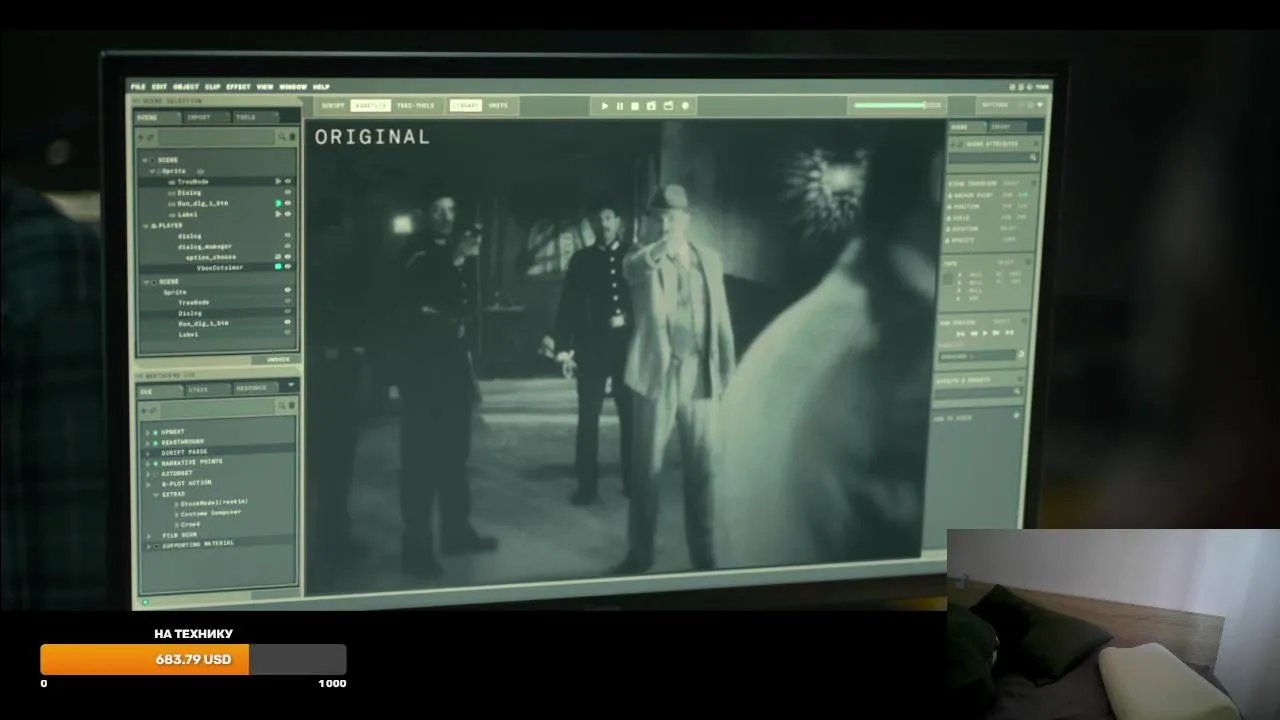Toggle the eye on the lowercase dialog row under PLAYER
Image resolution: width=1280 pixels, height=720 pixels.
pyautogui.click(x=288, y=235)
